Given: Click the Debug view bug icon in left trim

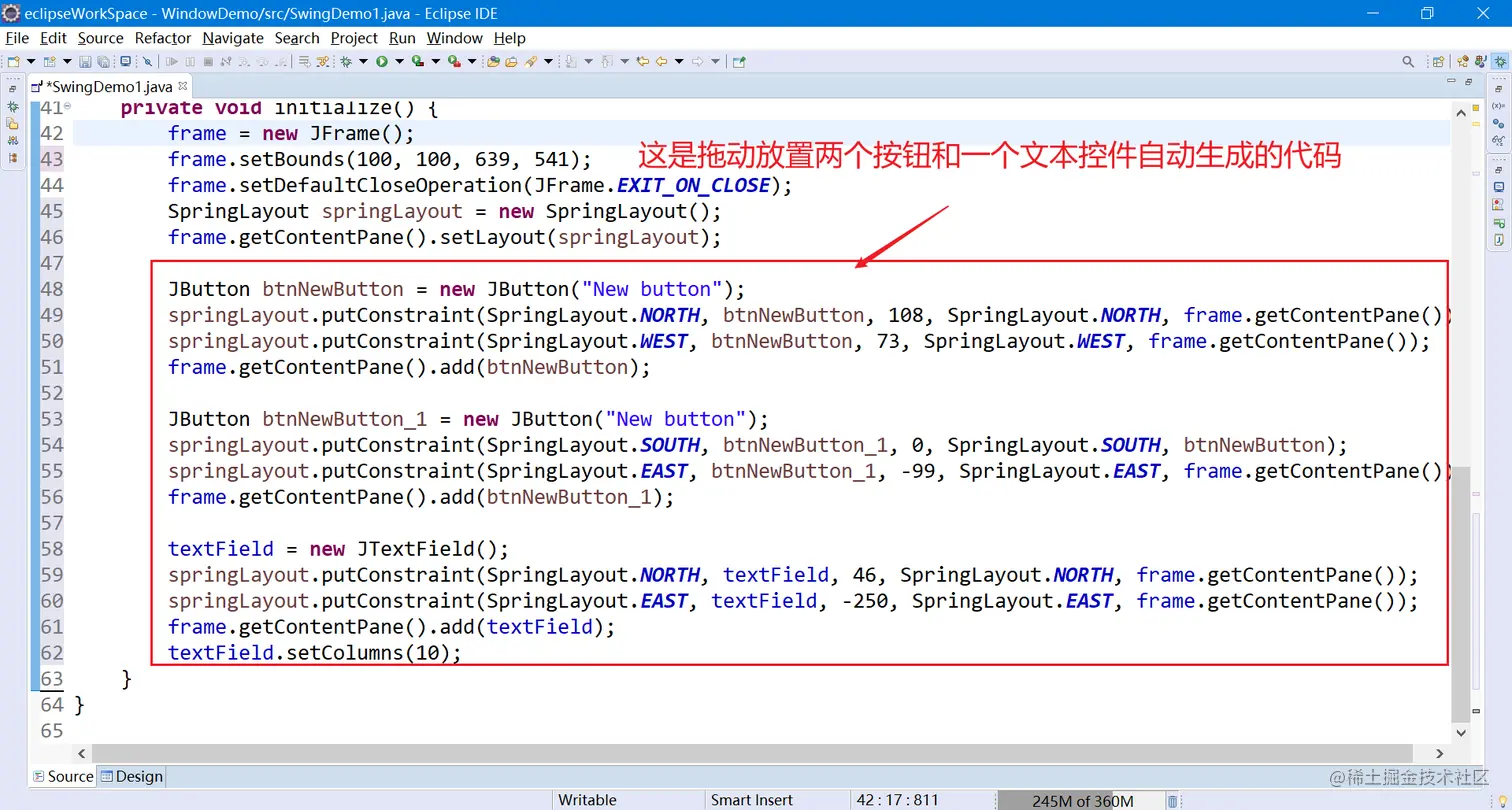Looking at the screenshot, I should point(13,105).
